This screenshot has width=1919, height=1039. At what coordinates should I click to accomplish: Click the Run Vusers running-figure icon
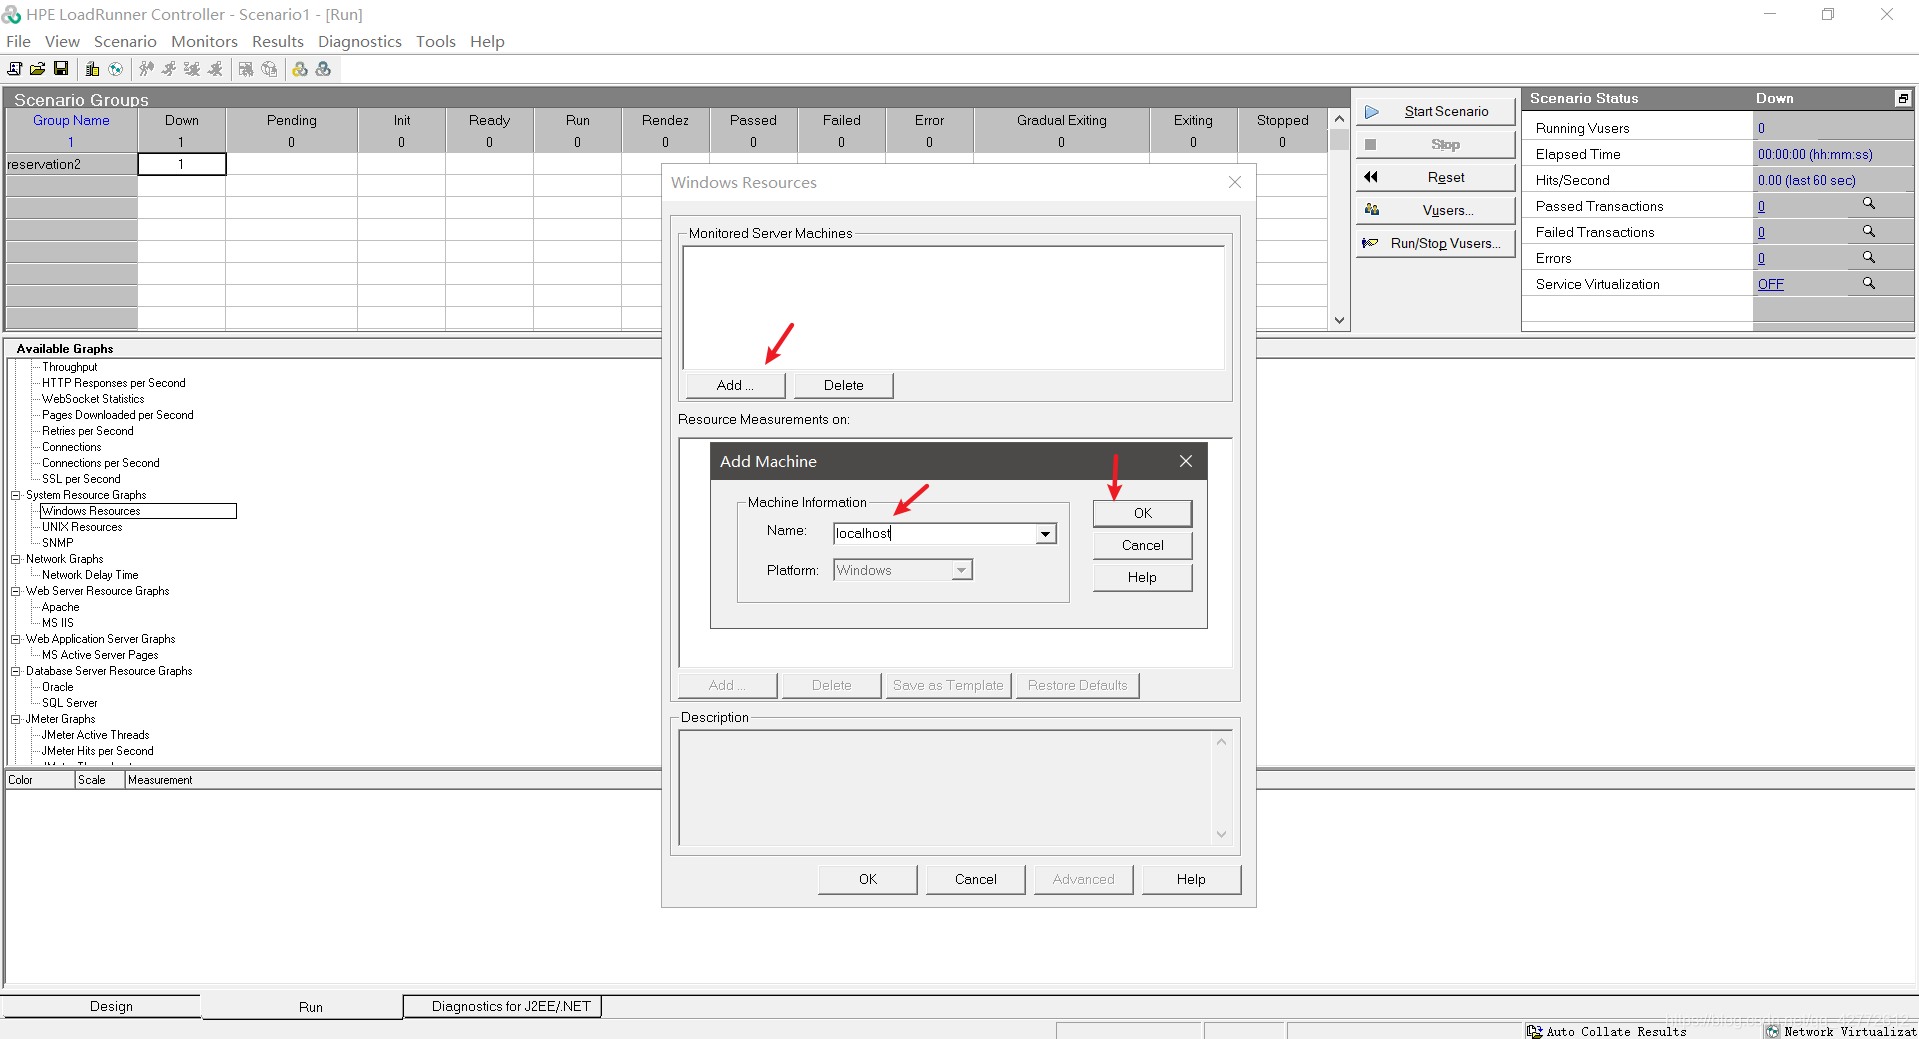coord(169,69)
